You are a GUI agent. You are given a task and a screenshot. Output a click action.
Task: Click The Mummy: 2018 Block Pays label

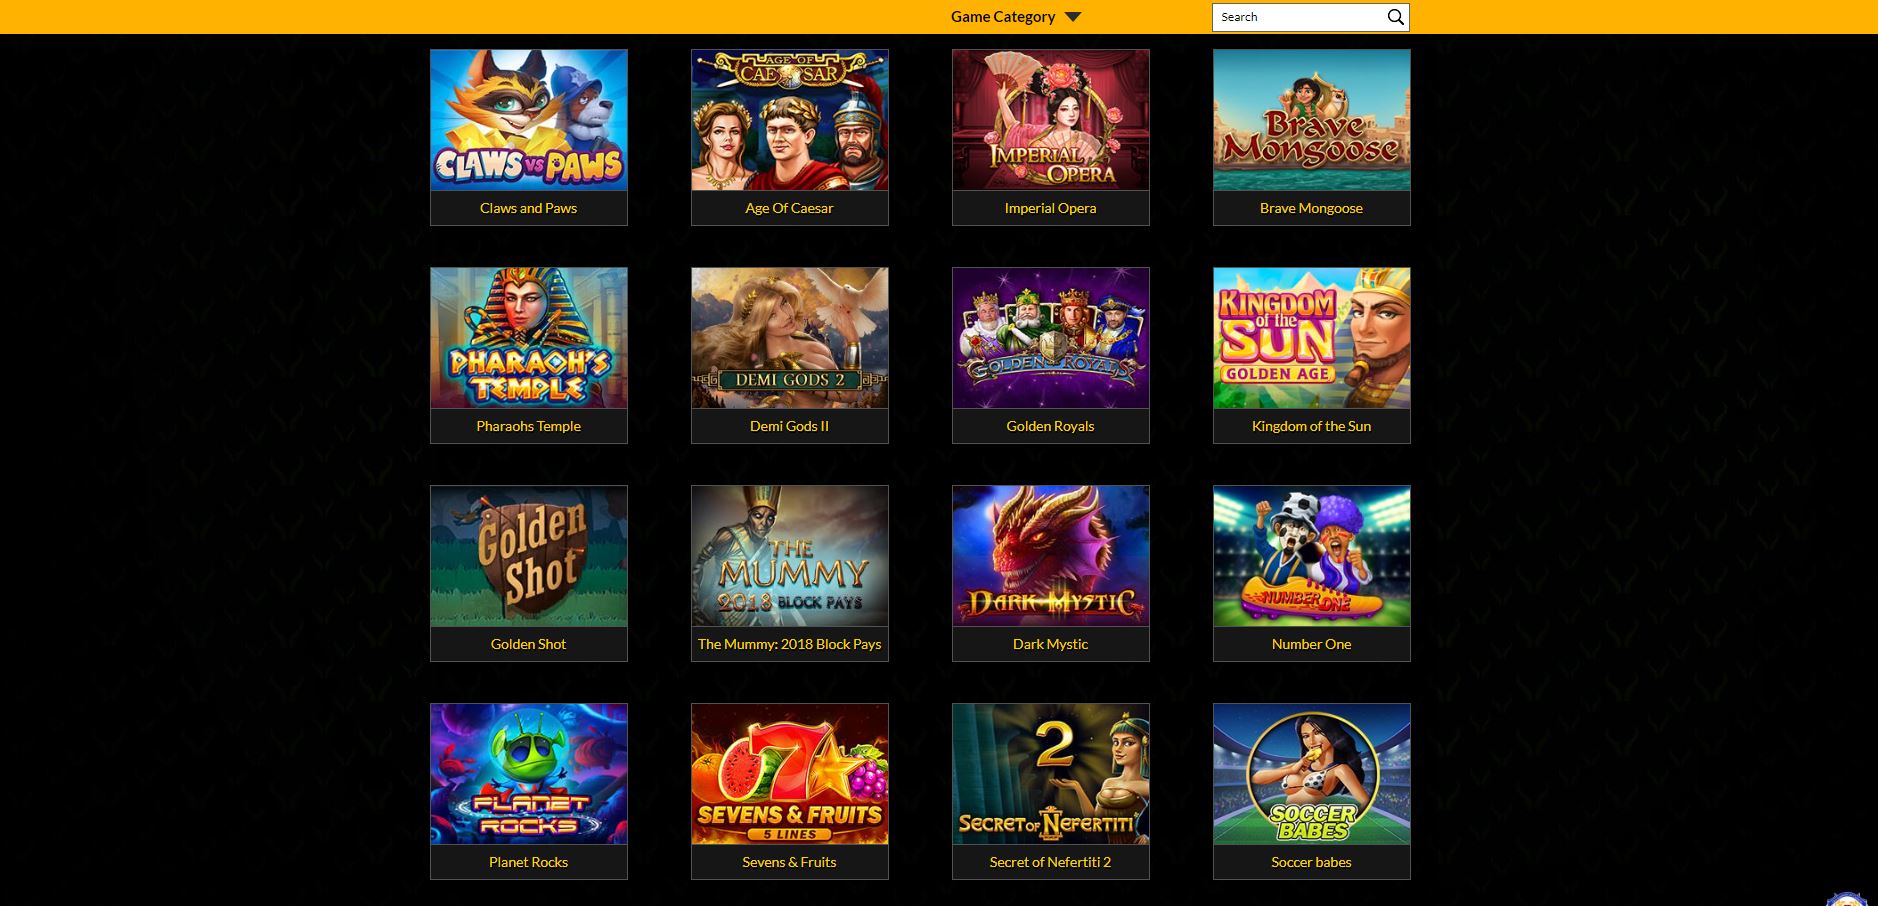tap(790, 644)
